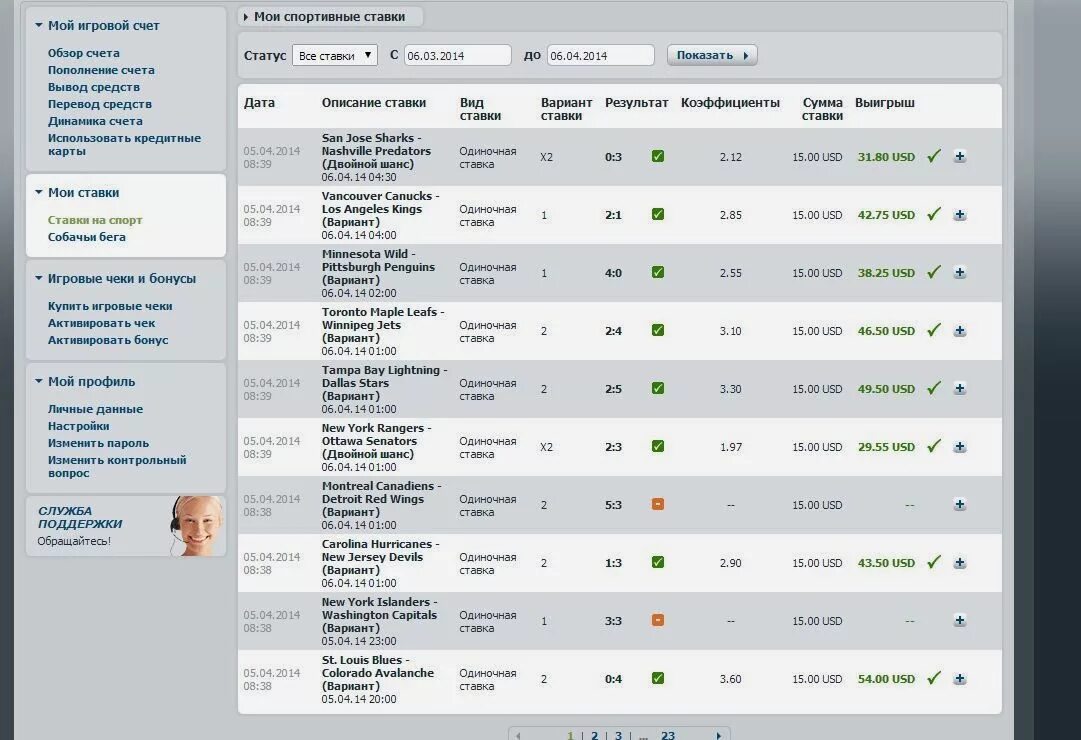Collapse the 'Игровые чеки и бонусы' section
This screenshot has width=1081, height=740.
click(39, 279)
